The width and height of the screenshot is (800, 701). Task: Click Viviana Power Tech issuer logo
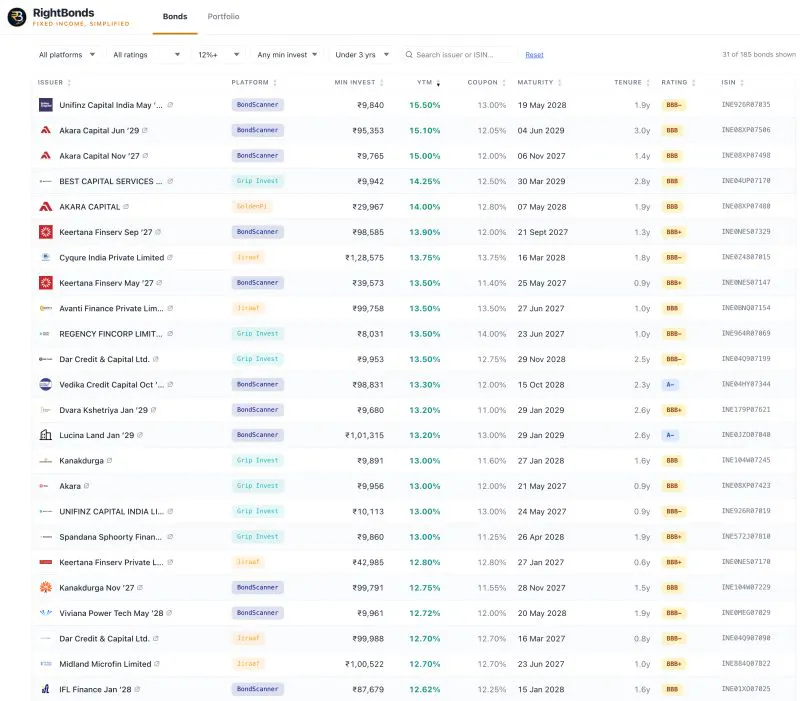click(46, 613)
